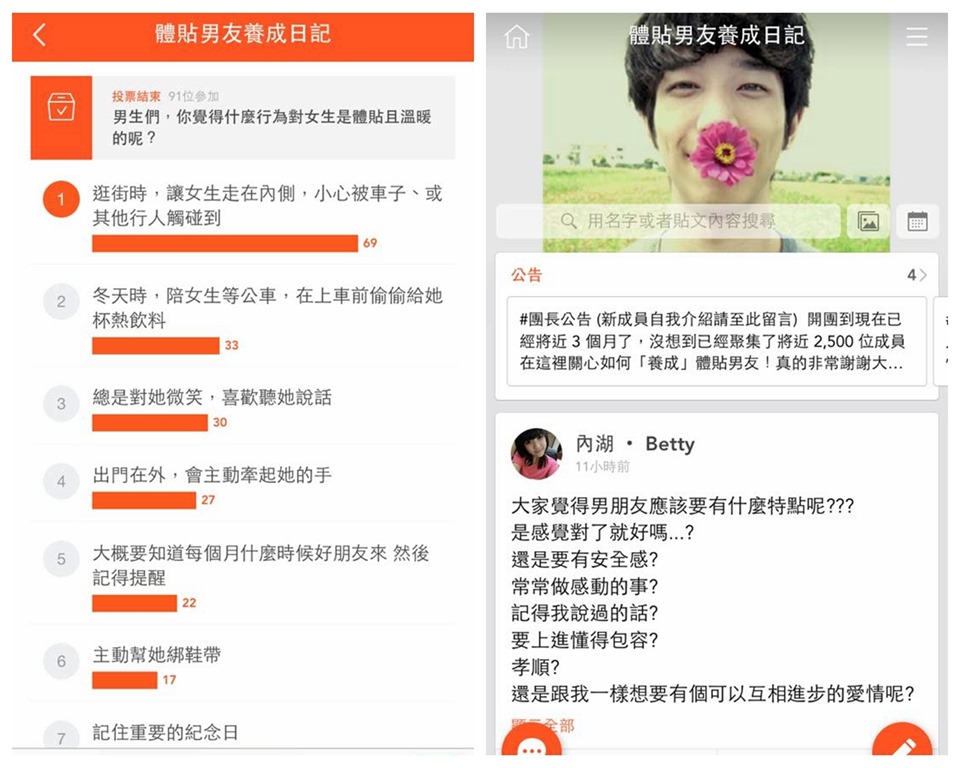Expand announcements via the 4 chevron

click(917, 275)
